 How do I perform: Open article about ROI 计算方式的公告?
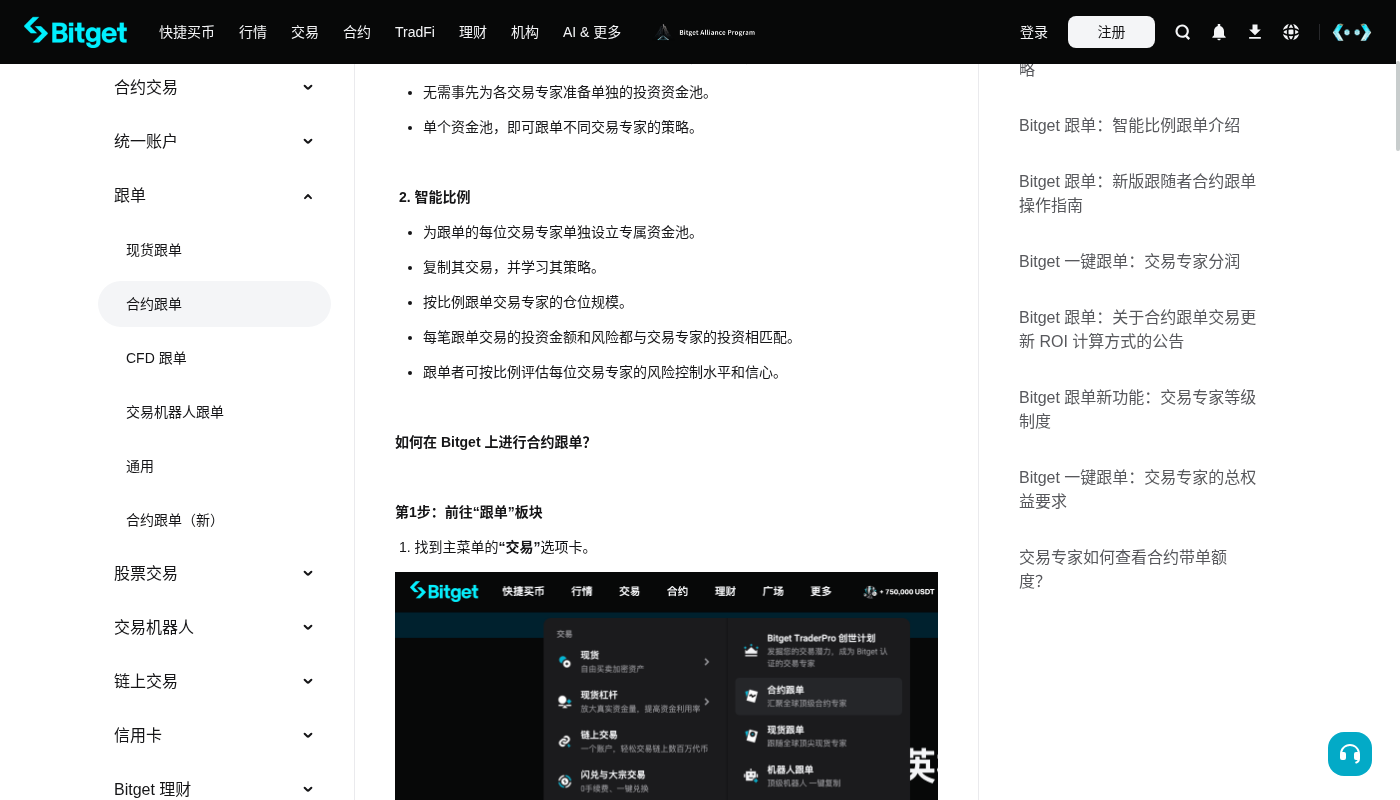pos(1137,329)
